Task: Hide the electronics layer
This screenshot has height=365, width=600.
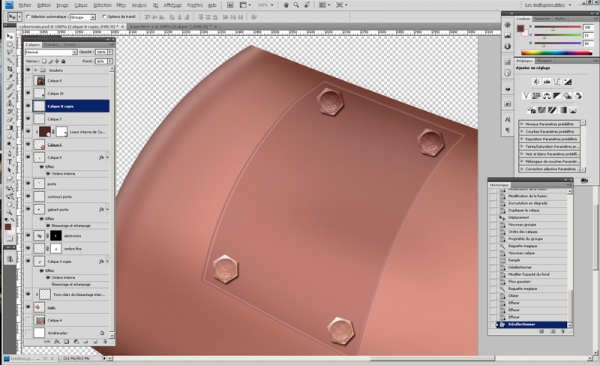Action: (x=28, y=236)
